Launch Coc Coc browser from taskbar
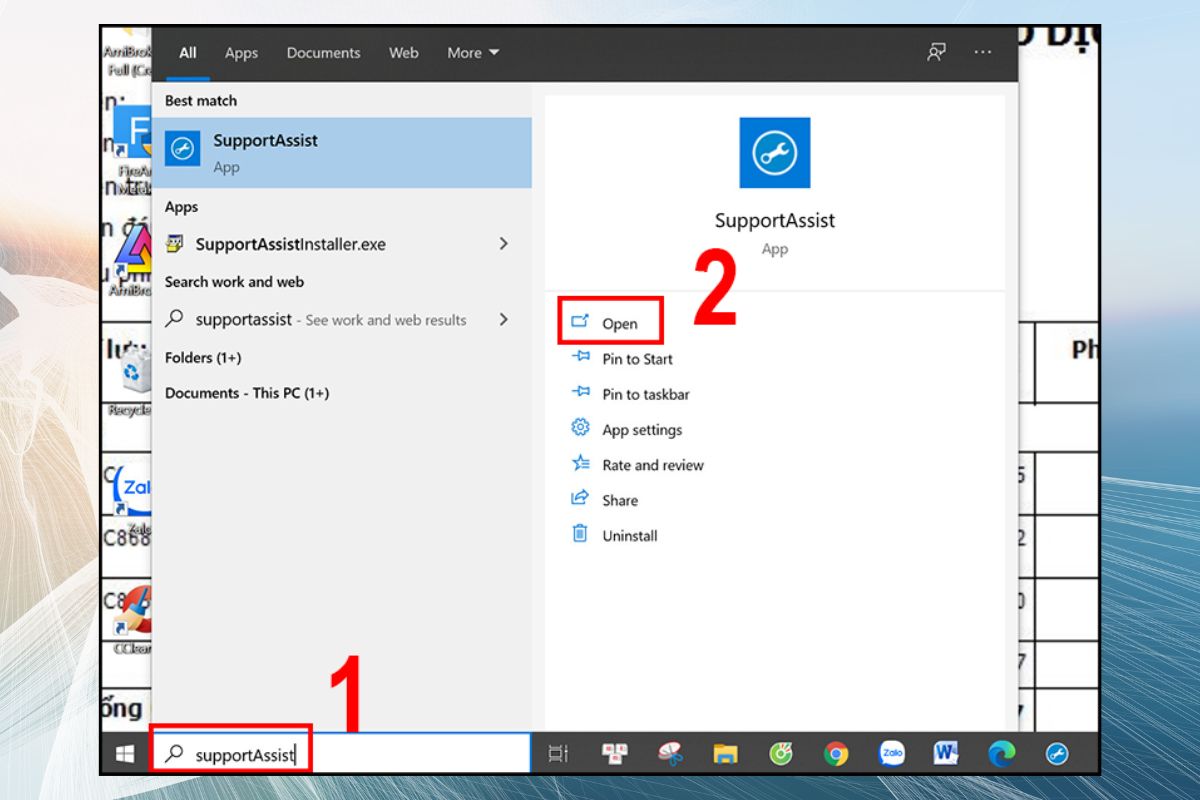 point(780,754)
